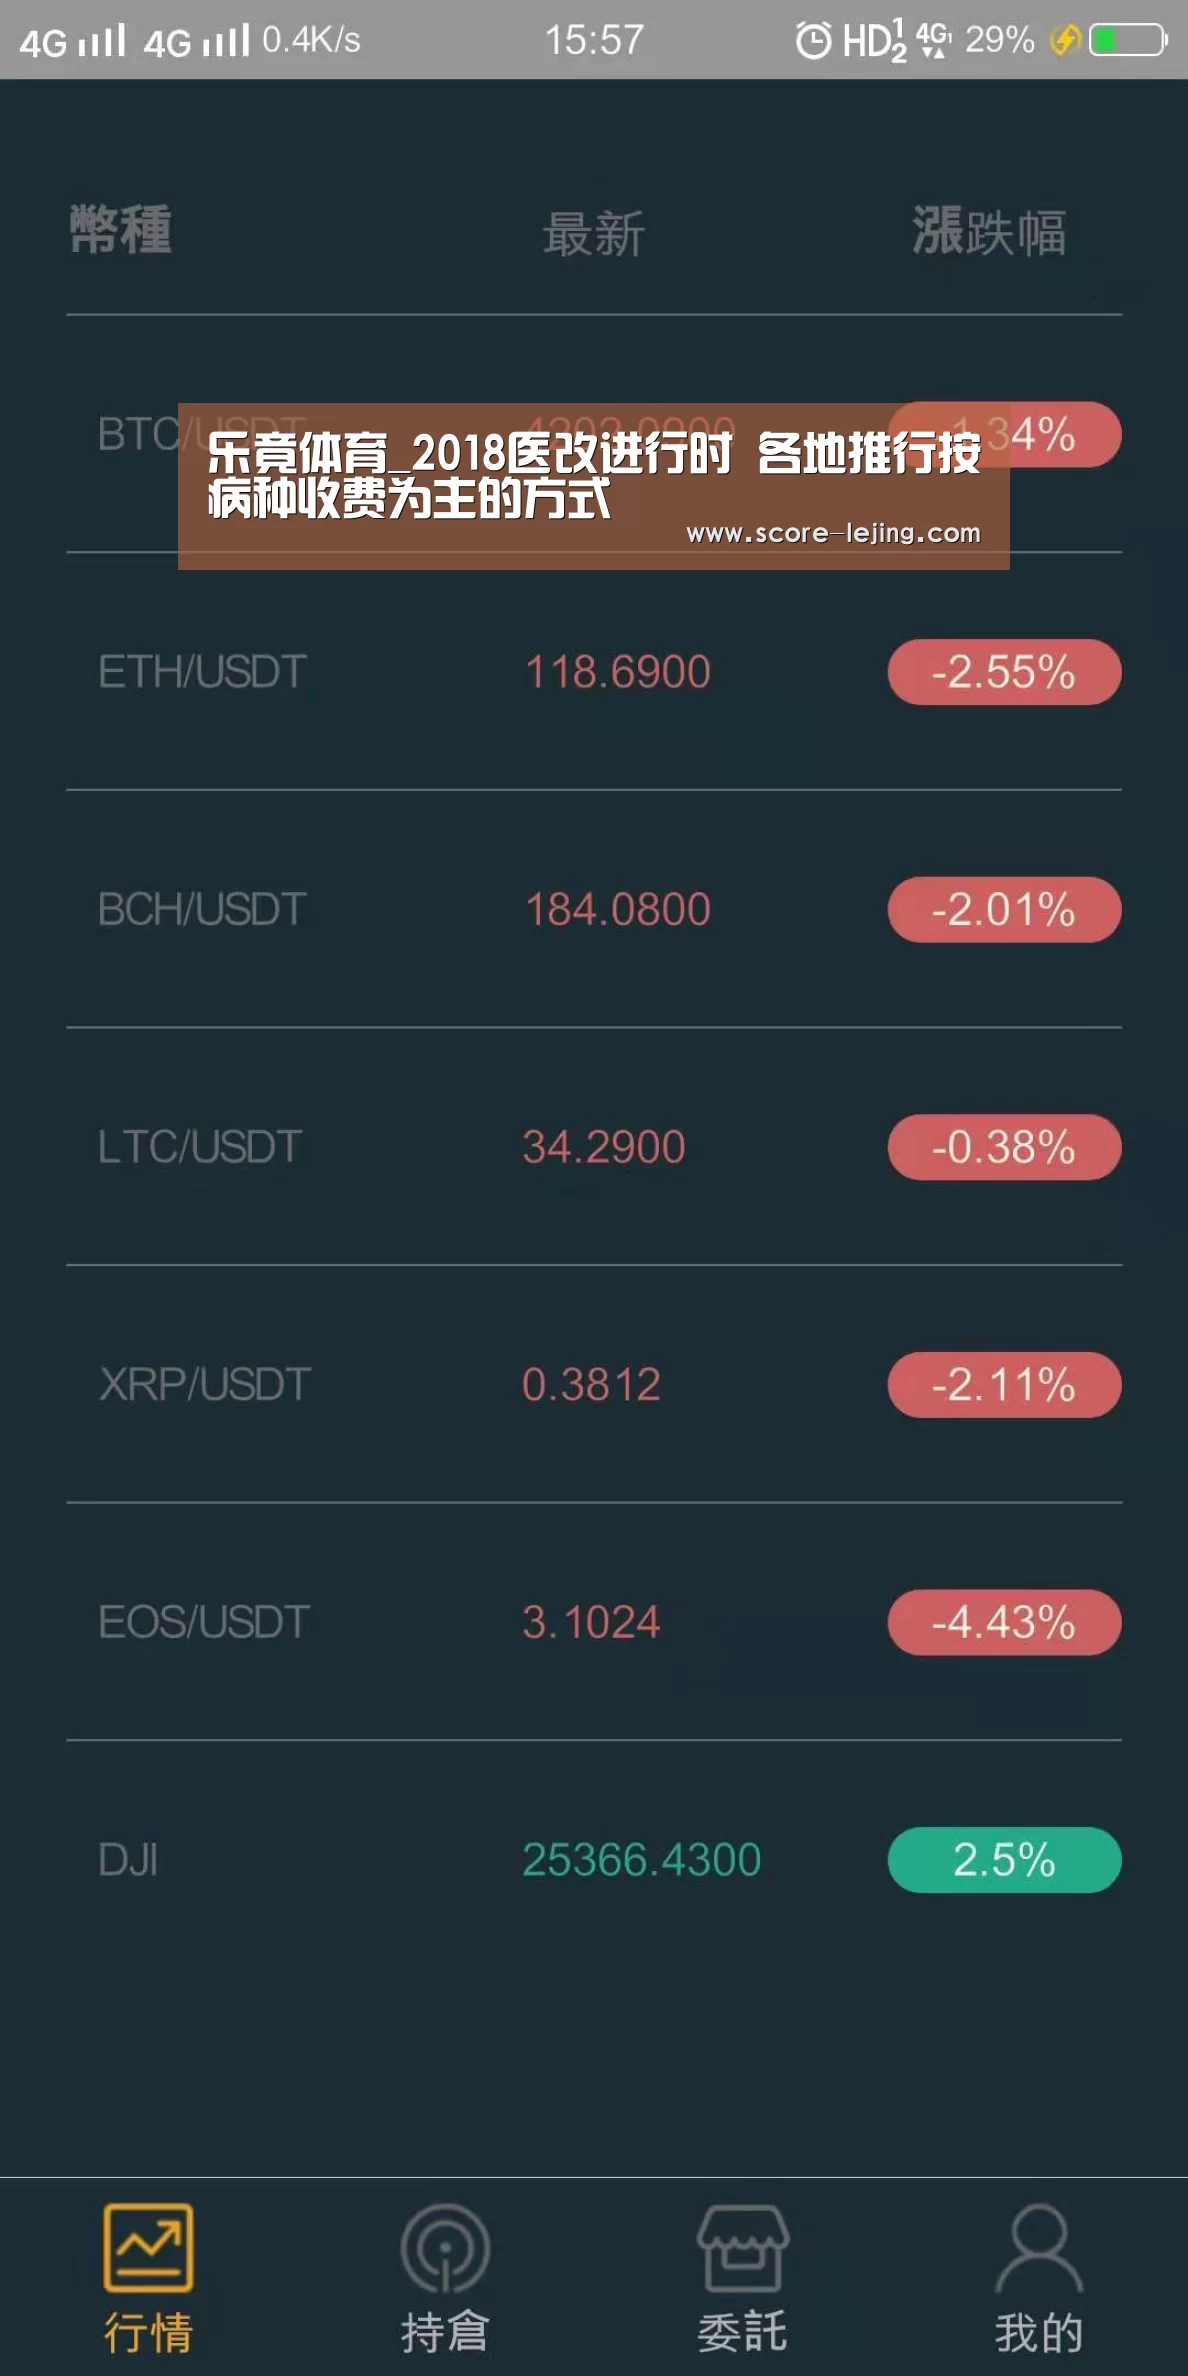Tap the 幣種 column header
The width and height of the screenshot is (1188, 2376).
[x=121, y=230]
